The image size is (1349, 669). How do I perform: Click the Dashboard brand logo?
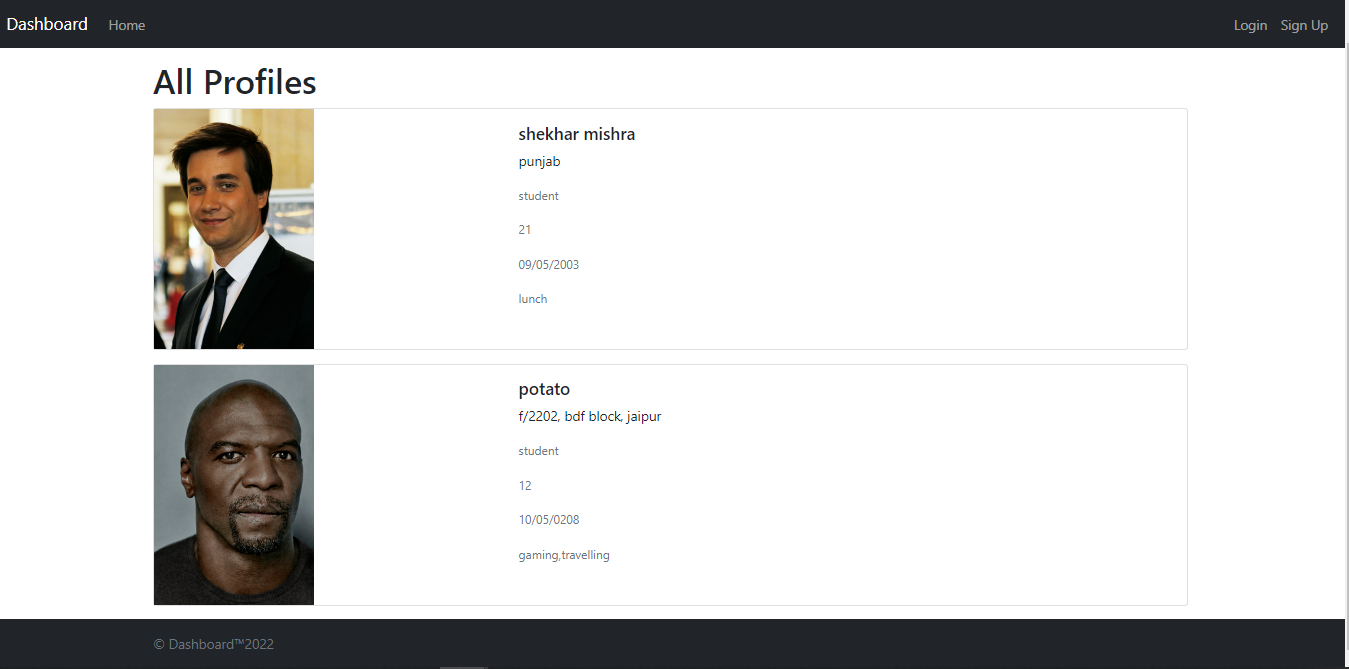click(x=46, y=24)
